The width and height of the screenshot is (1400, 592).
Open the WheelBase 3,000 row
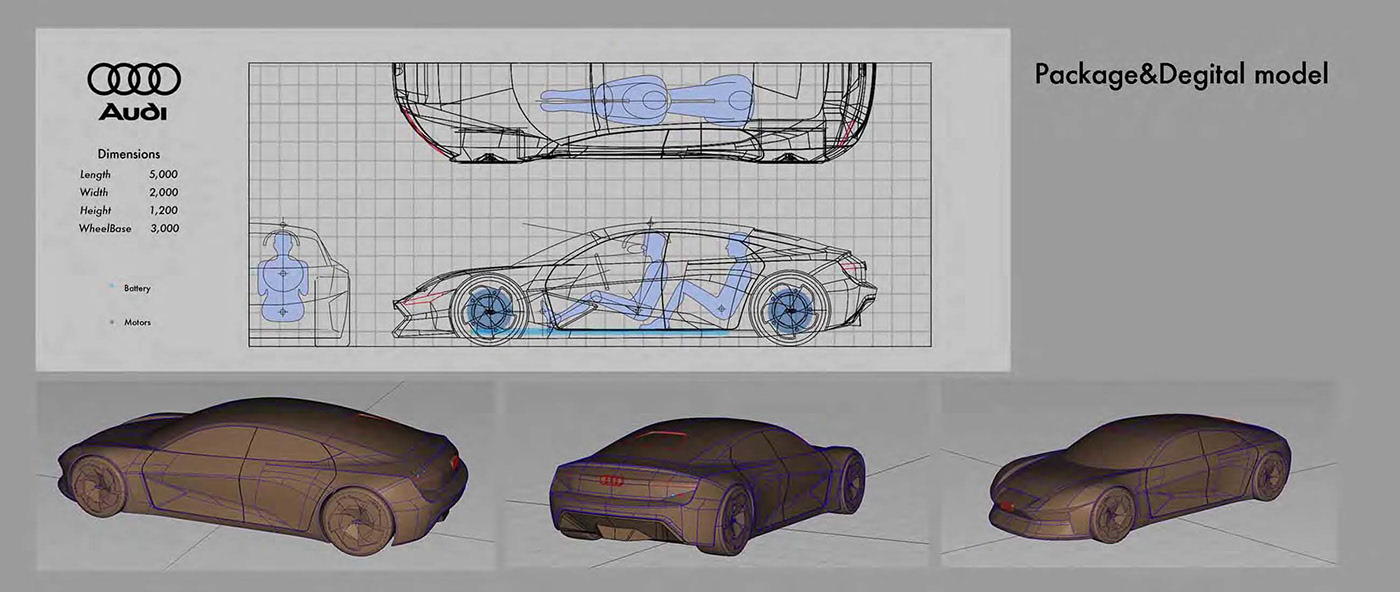pyautogui.click(x=130, y=227)
